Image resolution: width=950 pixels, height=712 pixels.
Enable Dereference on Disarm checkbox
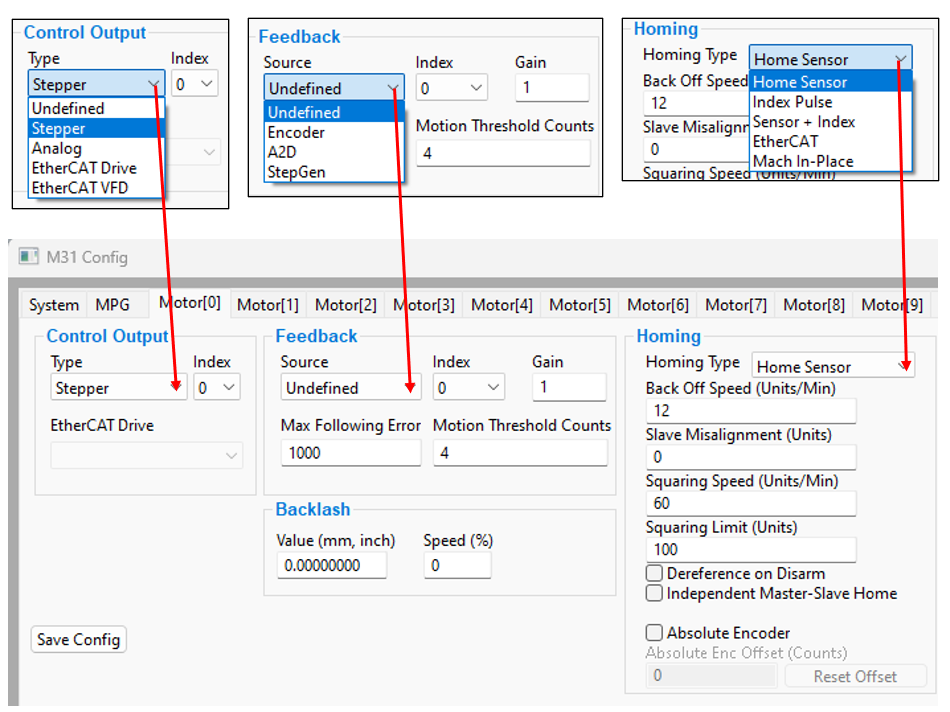655,574
